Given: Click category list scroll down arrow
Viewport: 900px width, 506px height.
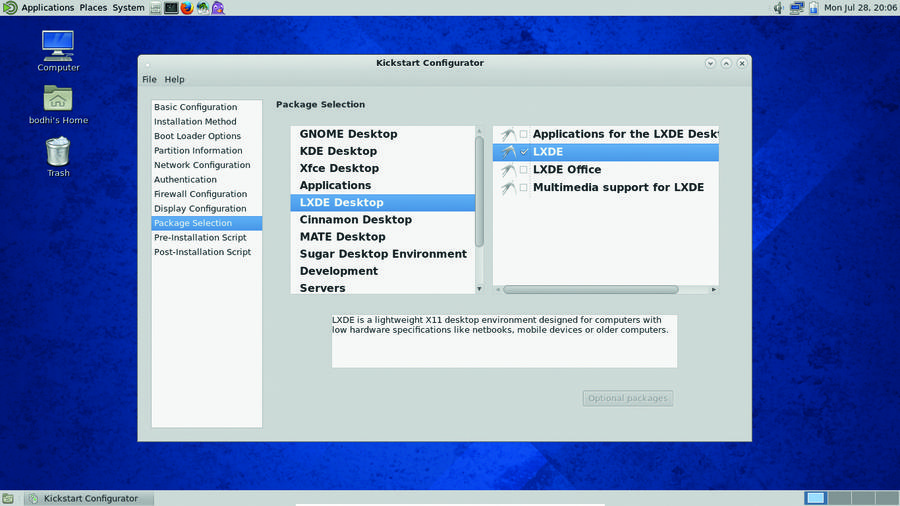Looking at the screenshot, I should point(479,289).
